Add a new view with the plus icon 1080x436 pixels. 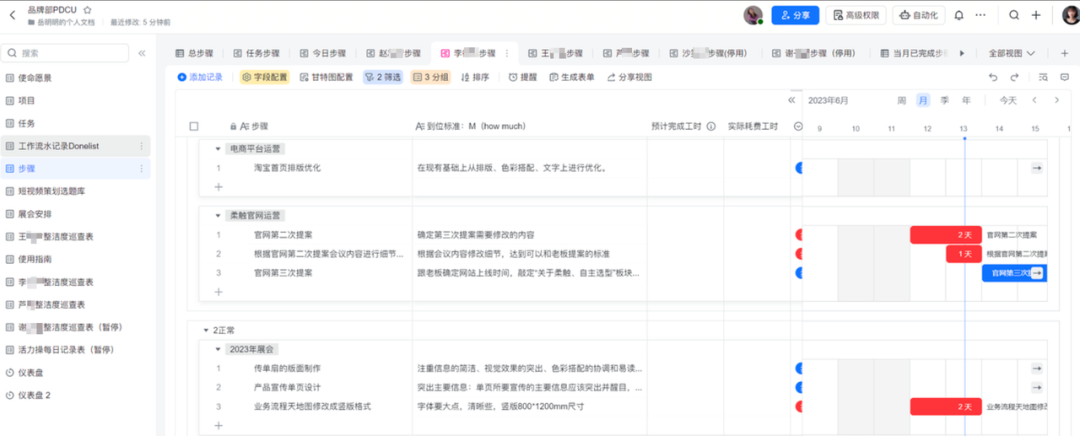[x=1064, y=53]
